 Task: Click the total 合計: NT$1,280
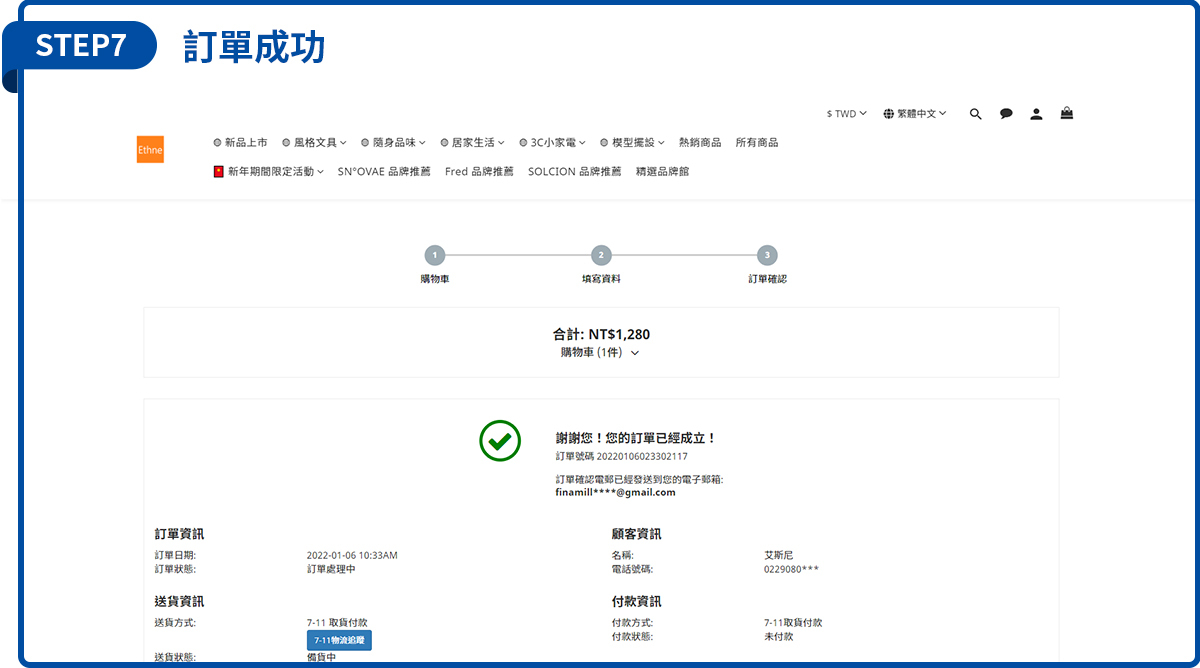click(601, 334)
